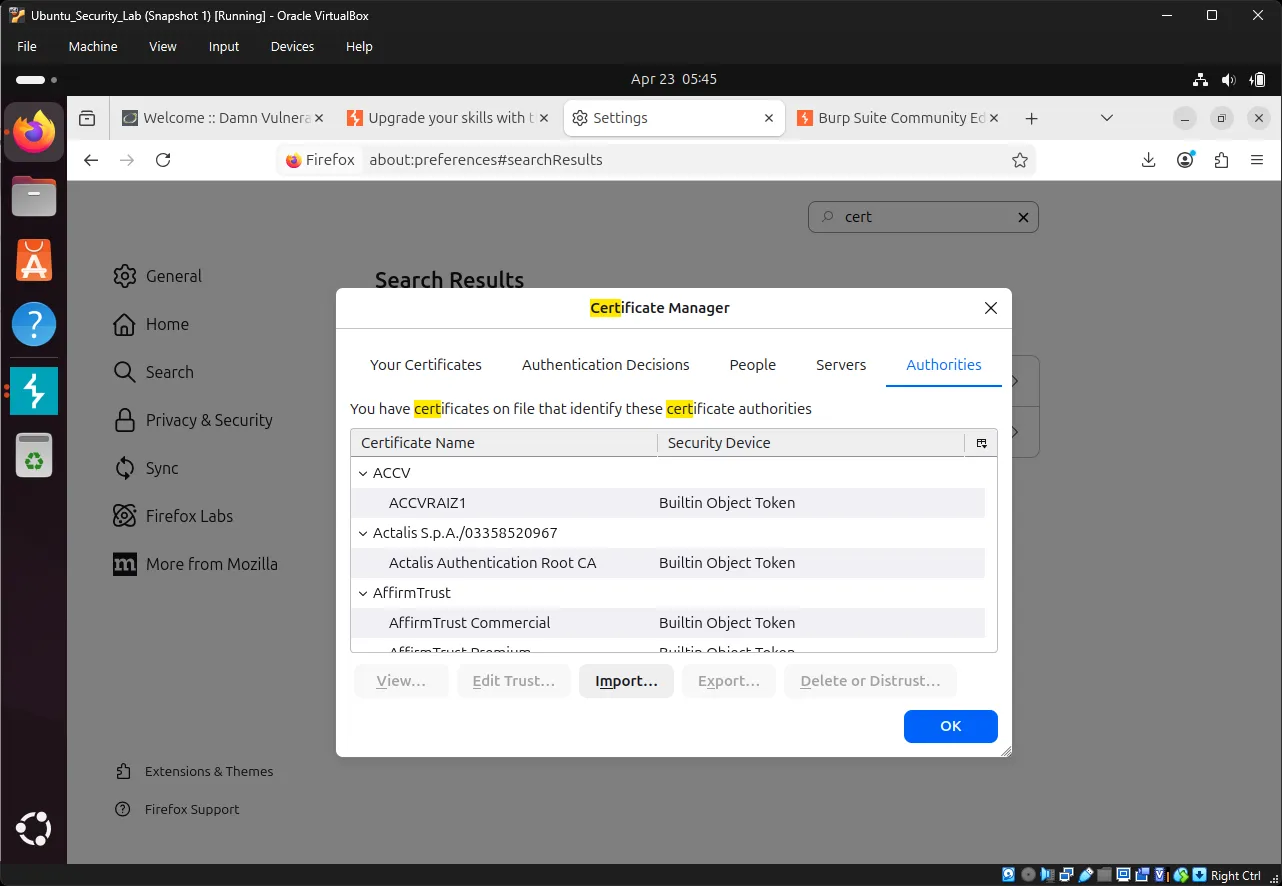Switch to the Your Certificates tab
Image resolution: width=1282 pixels, height=886 pixels.
pyautogui.click(x=426, y=365)
